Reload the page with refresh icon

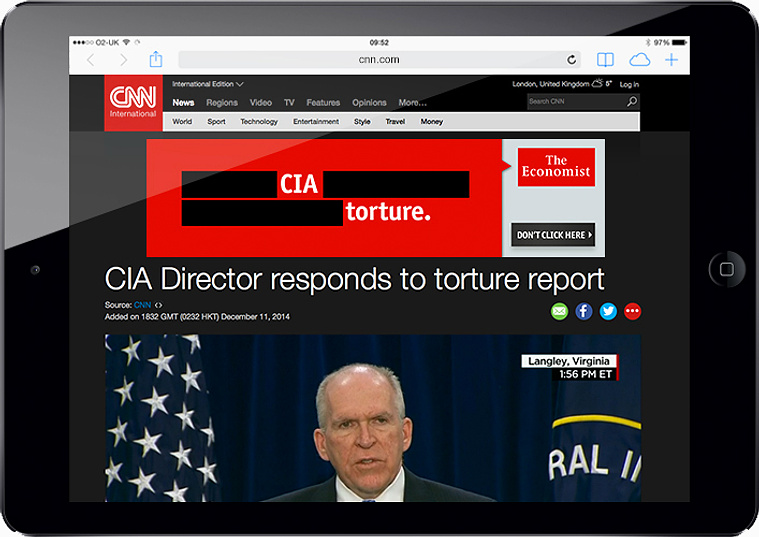pyautogui.click(x=572, y=60)
